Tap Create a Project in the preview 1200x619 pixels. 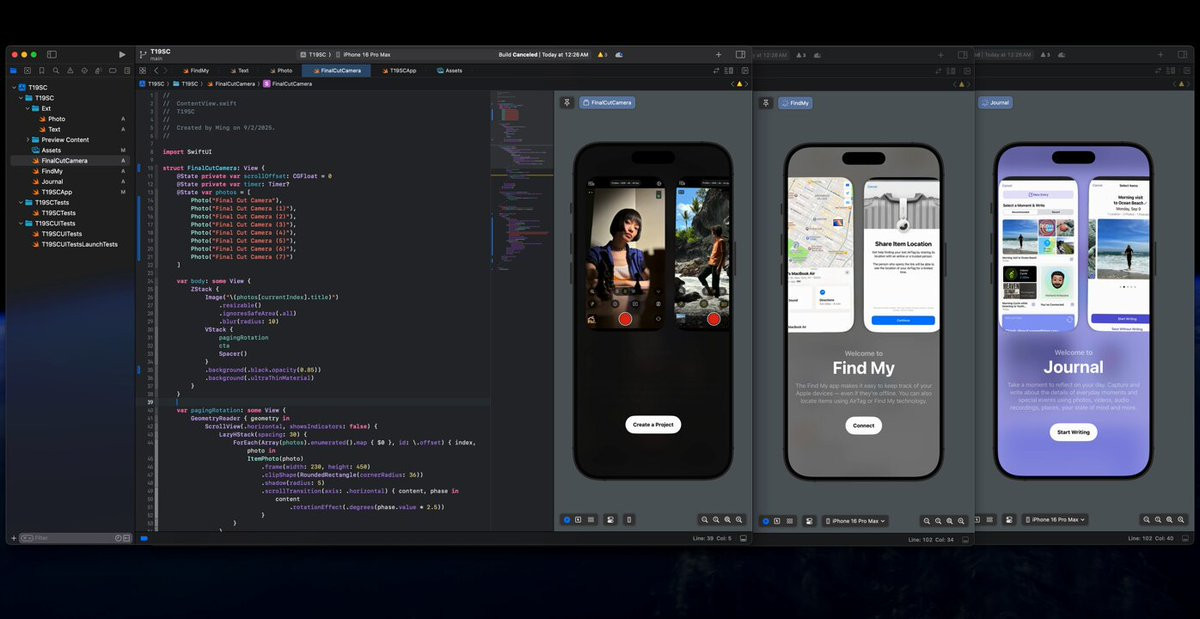click(x=653, y=424)
